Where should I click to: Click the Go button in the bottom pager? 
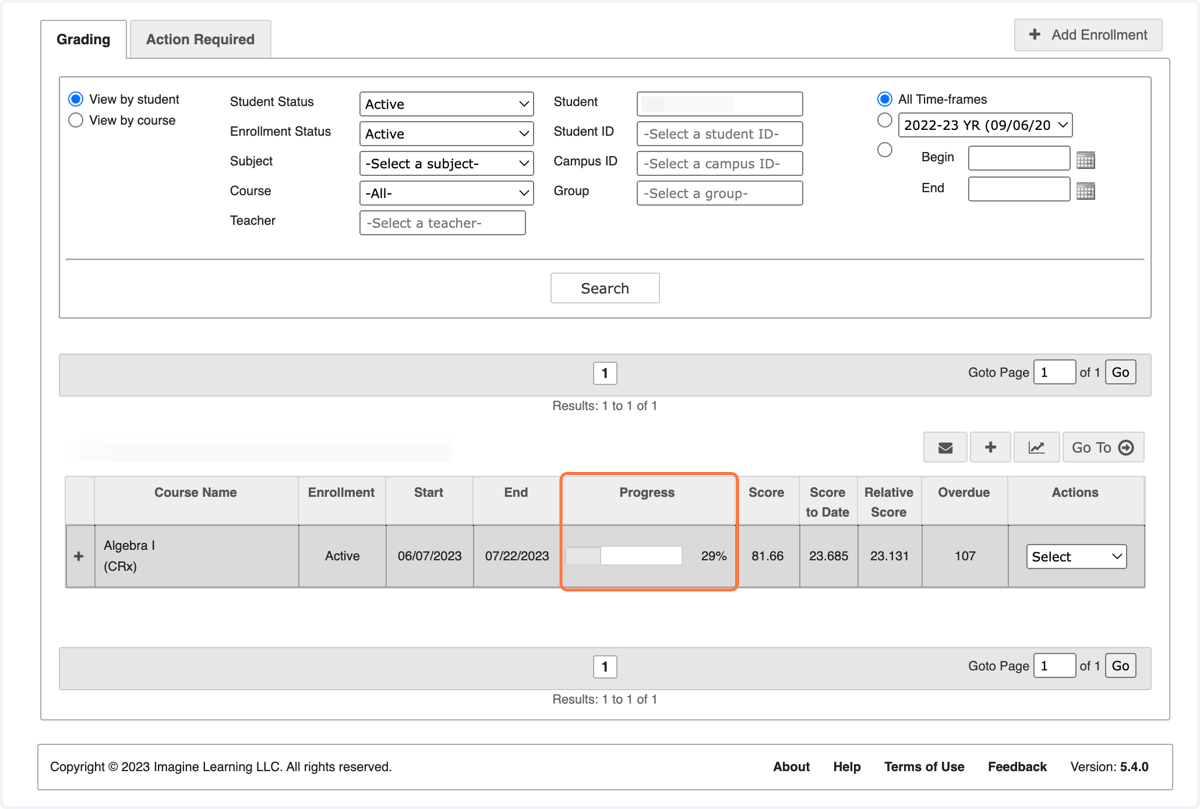coord(1121,665)
